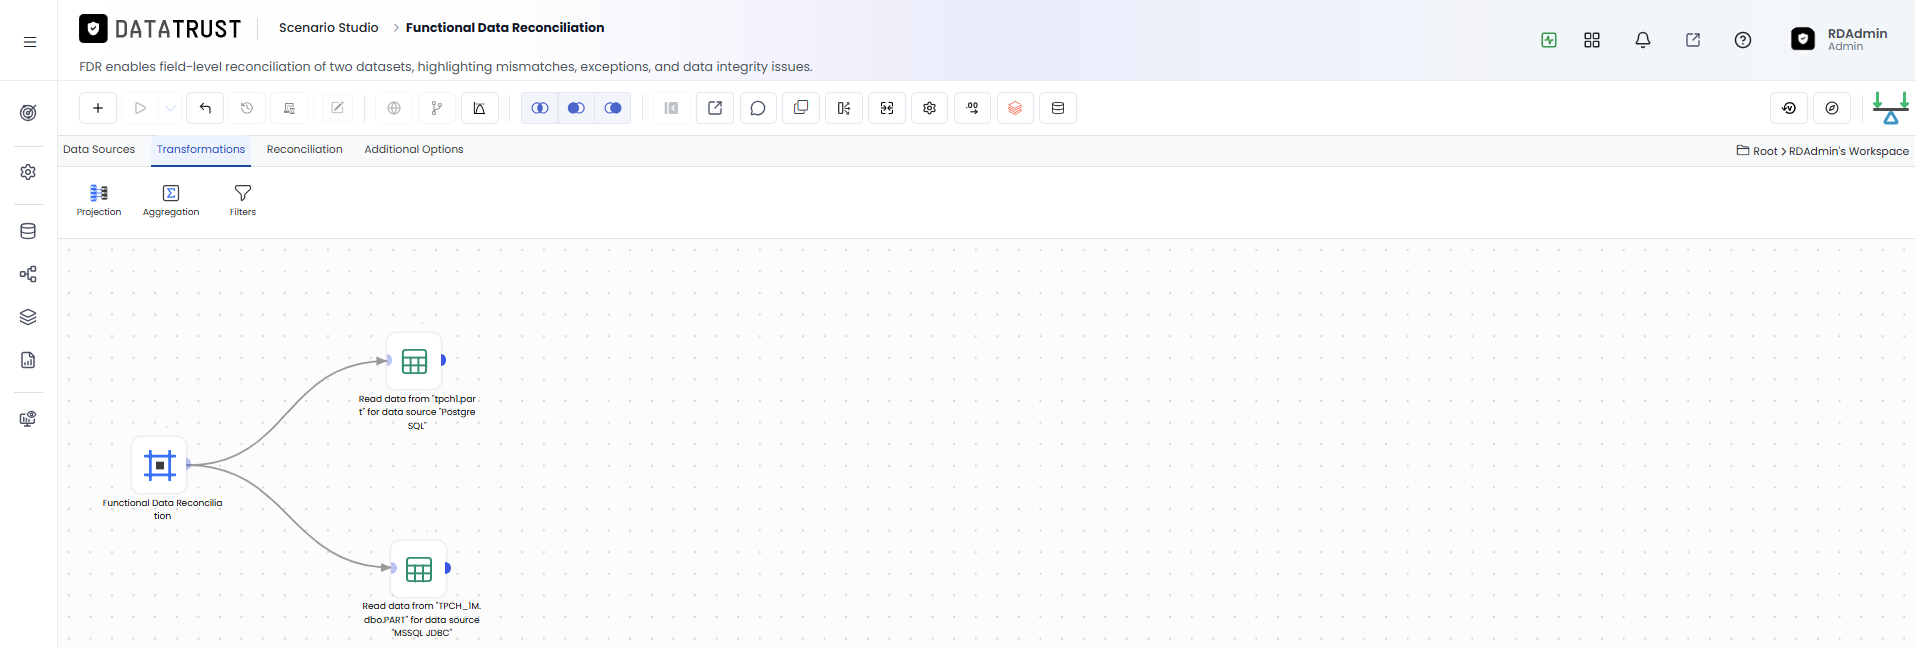Click the notification bell icon
The height and width of the screenshot is (648, 1915).
(x=1643, y=40)
